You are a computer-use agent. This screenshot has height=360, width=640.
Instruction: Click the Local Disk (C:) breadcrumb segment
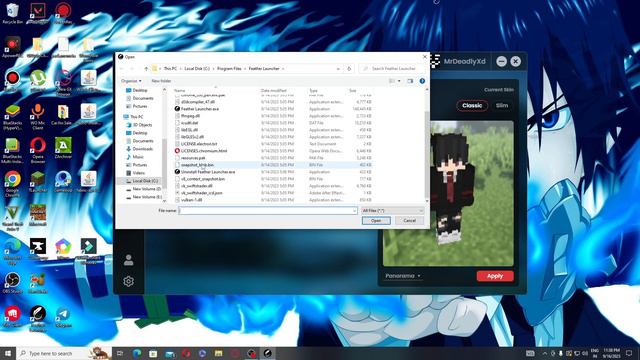(197, 69)
